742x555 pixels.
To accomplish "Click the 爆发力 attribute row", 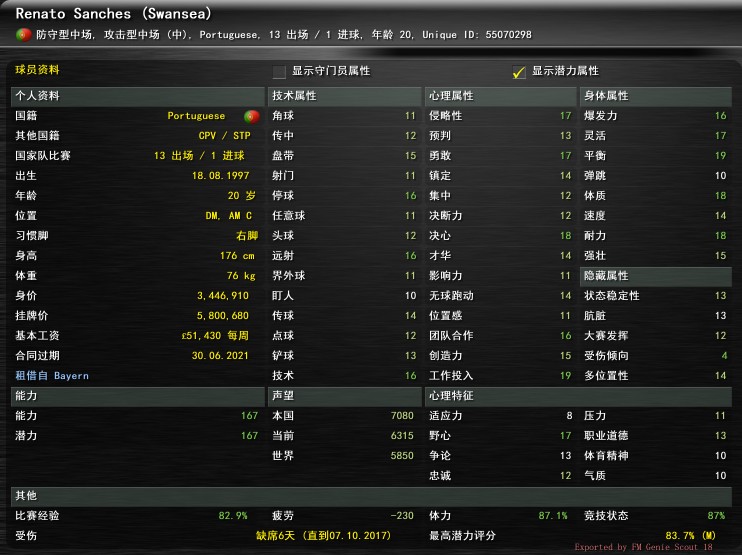I will pyautogui.click(x=655, y=116).
